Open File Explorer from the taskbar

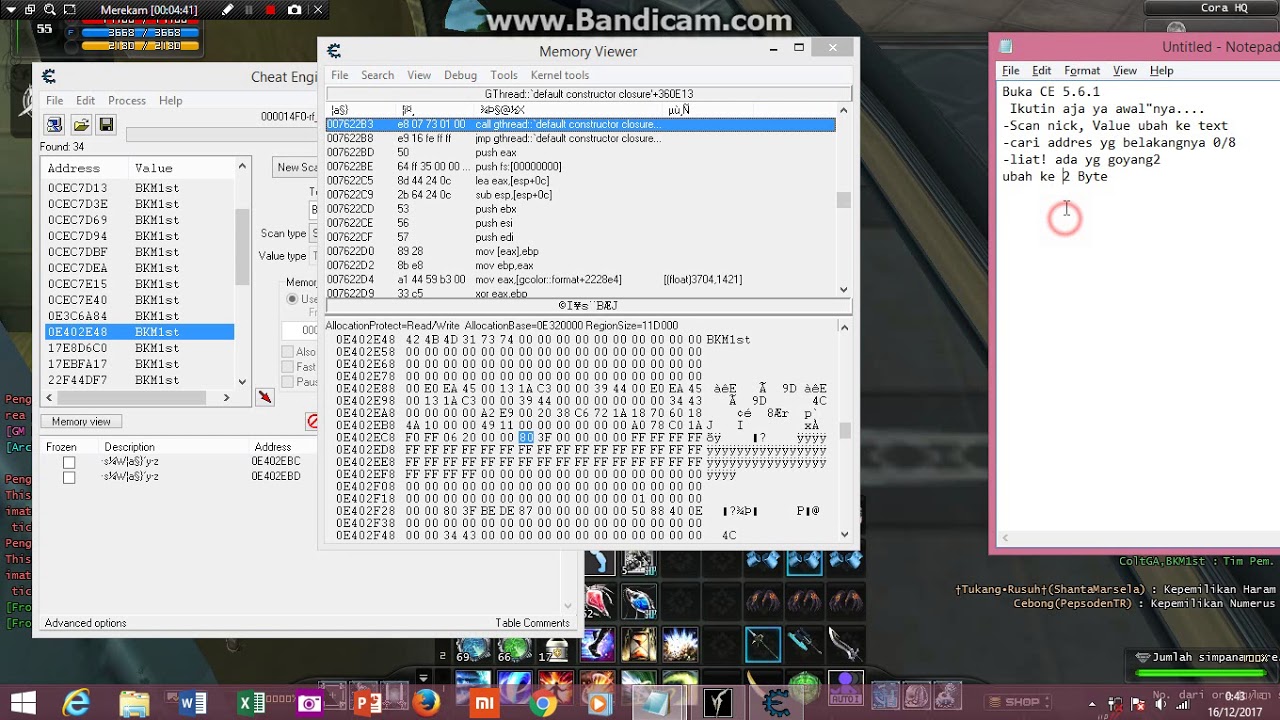tap(134, 703)
